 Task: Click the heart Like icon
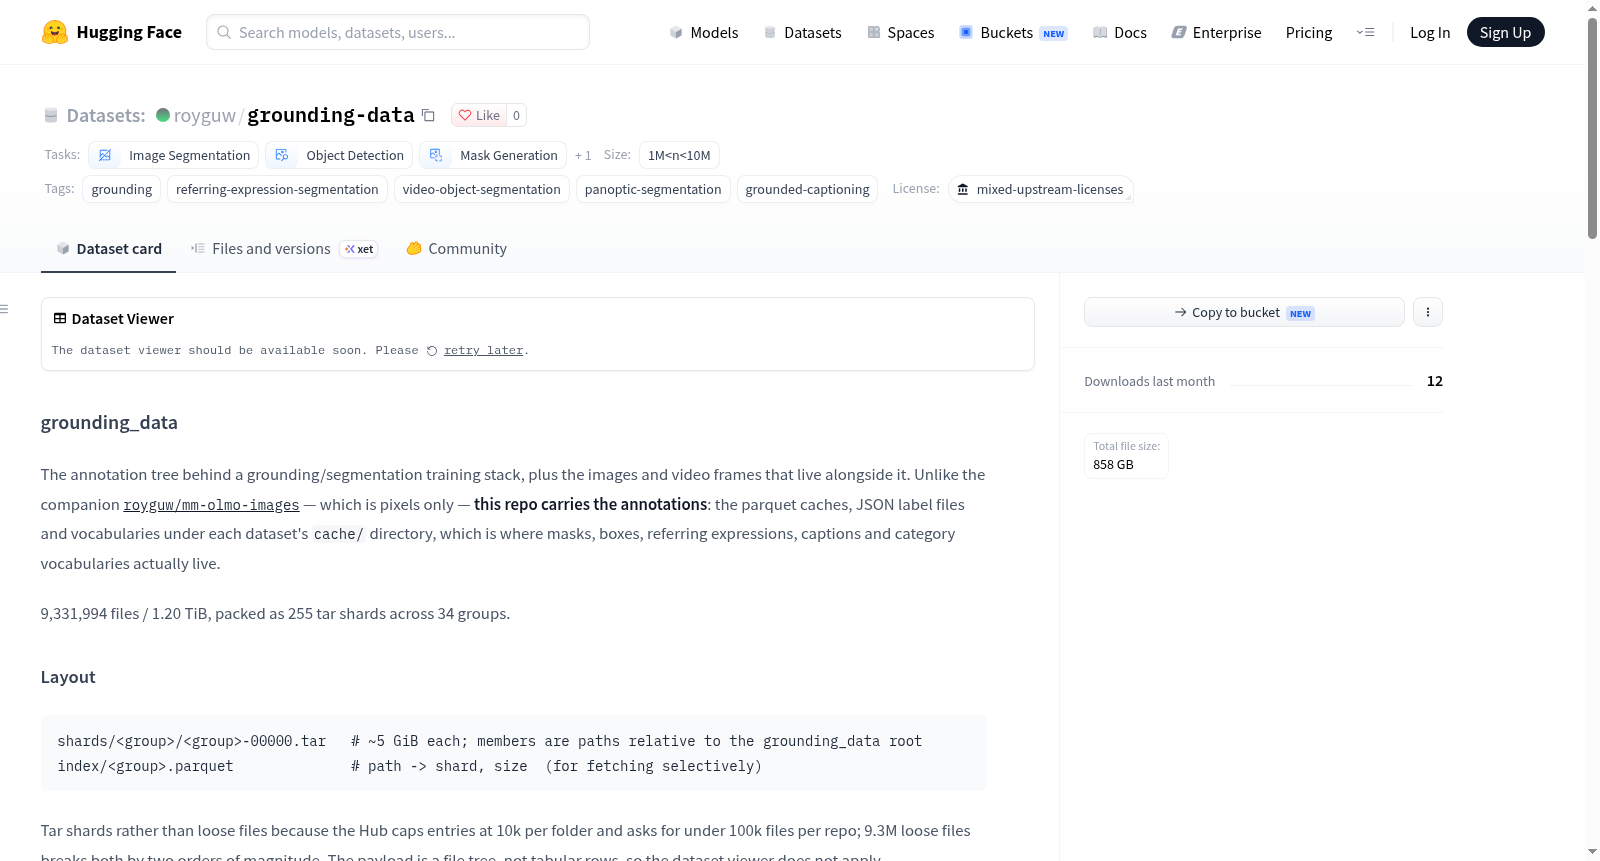(465, 115)
